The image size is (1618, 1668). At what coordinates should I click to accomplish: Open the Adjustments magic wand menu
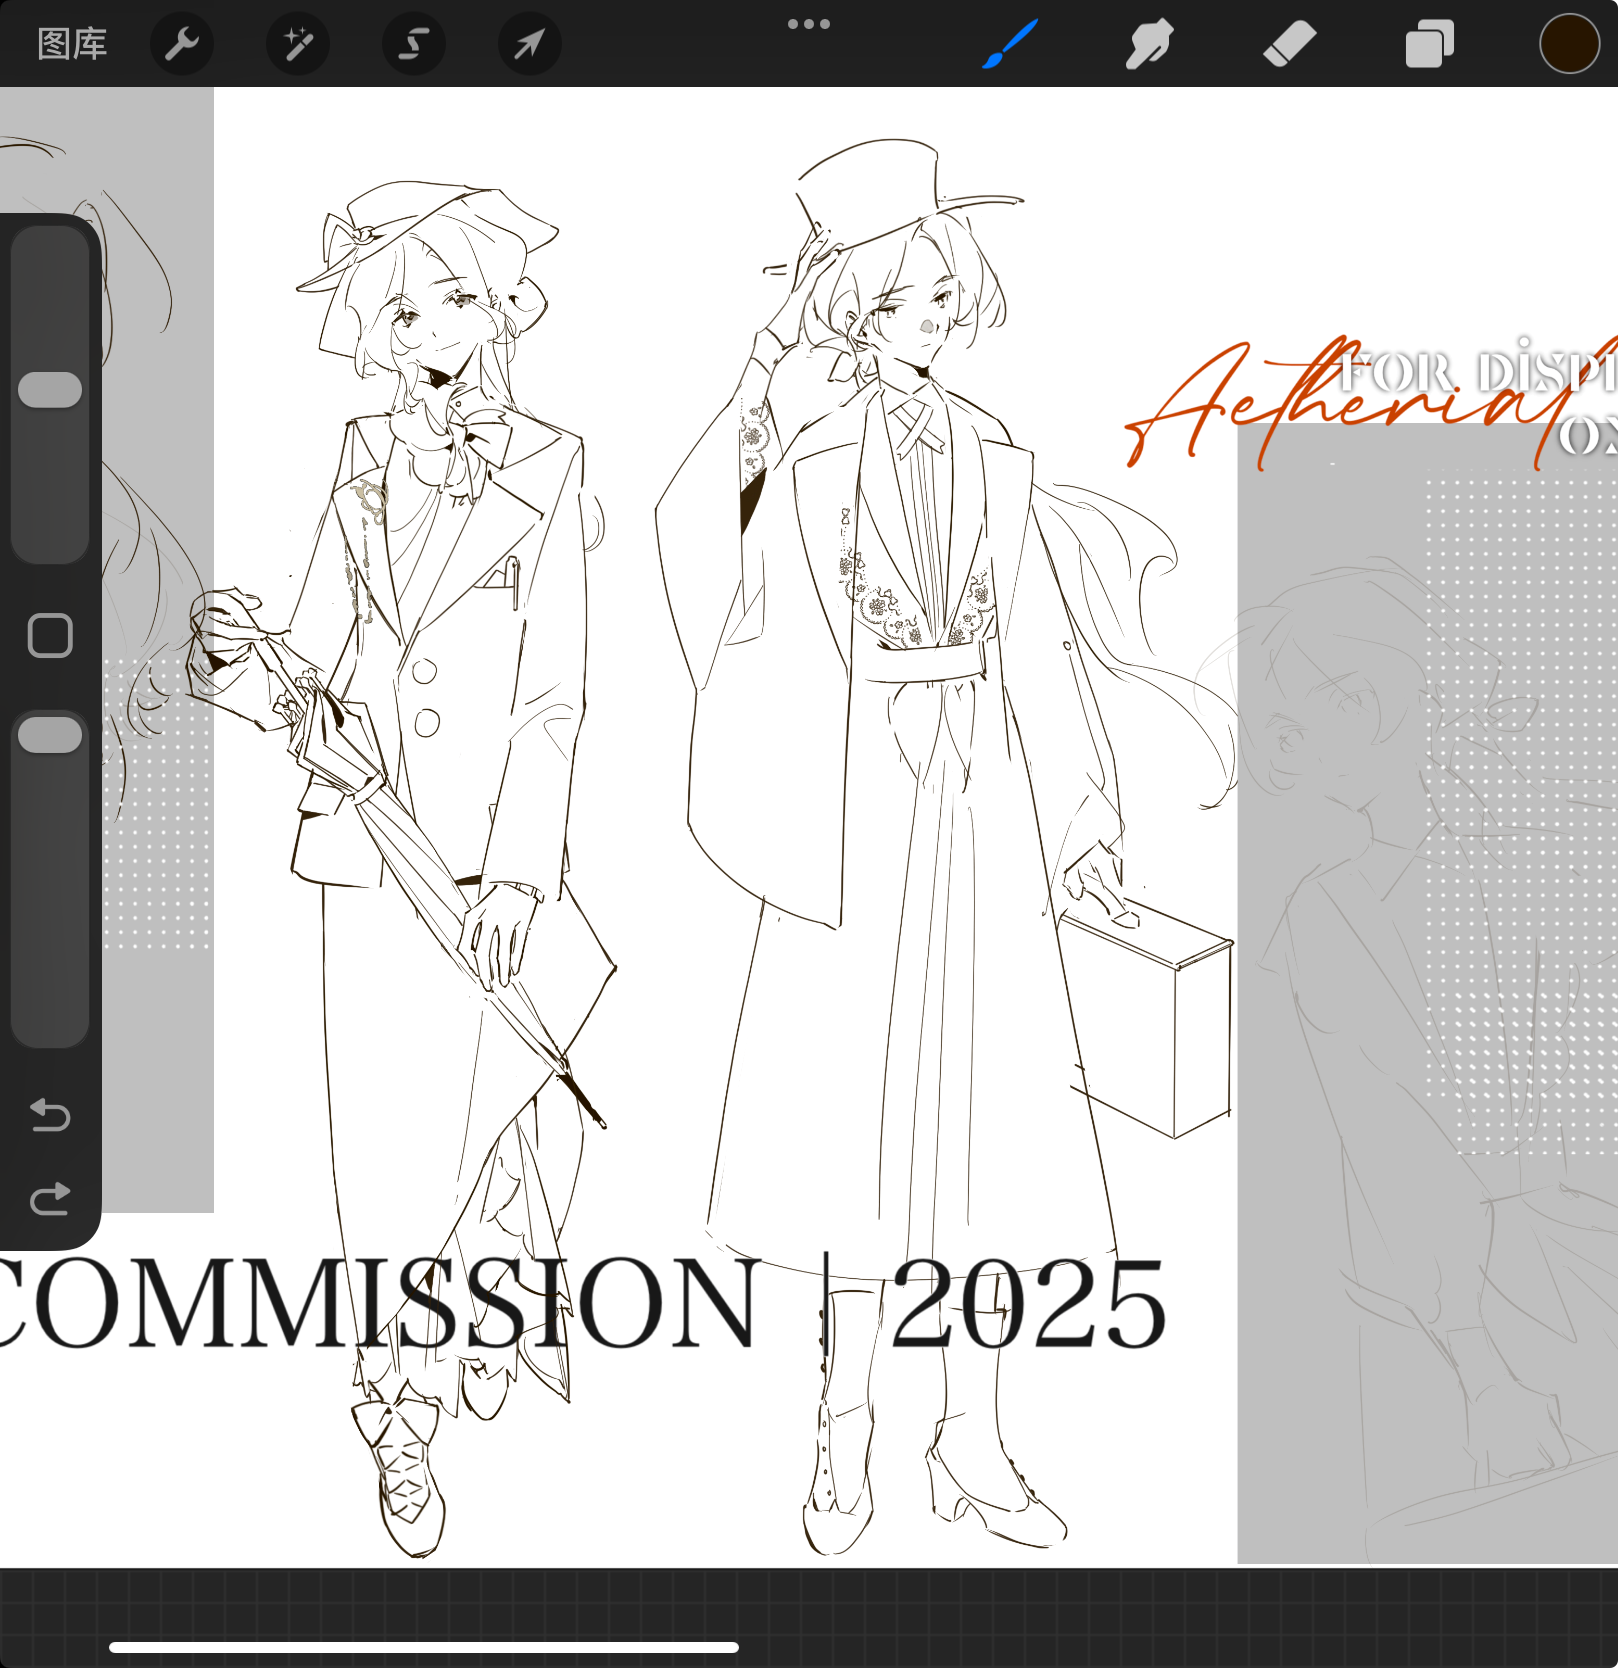tap(297, 44)
